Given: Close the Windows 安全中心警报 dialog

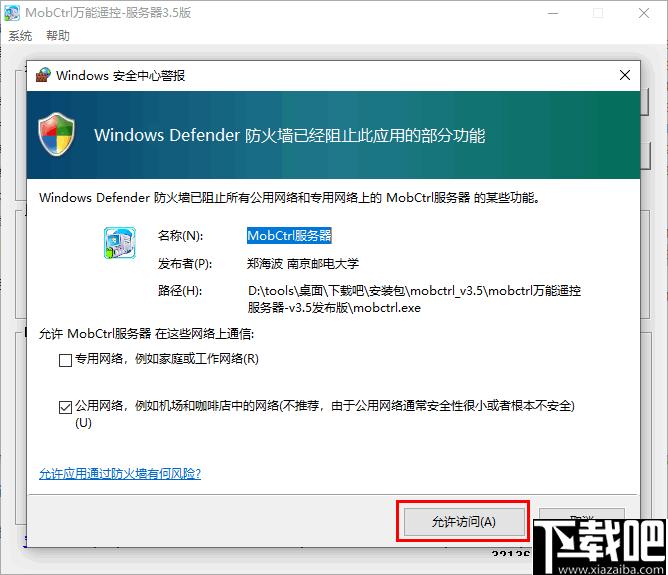Looking at the screenshot, I should coord(625,75).
